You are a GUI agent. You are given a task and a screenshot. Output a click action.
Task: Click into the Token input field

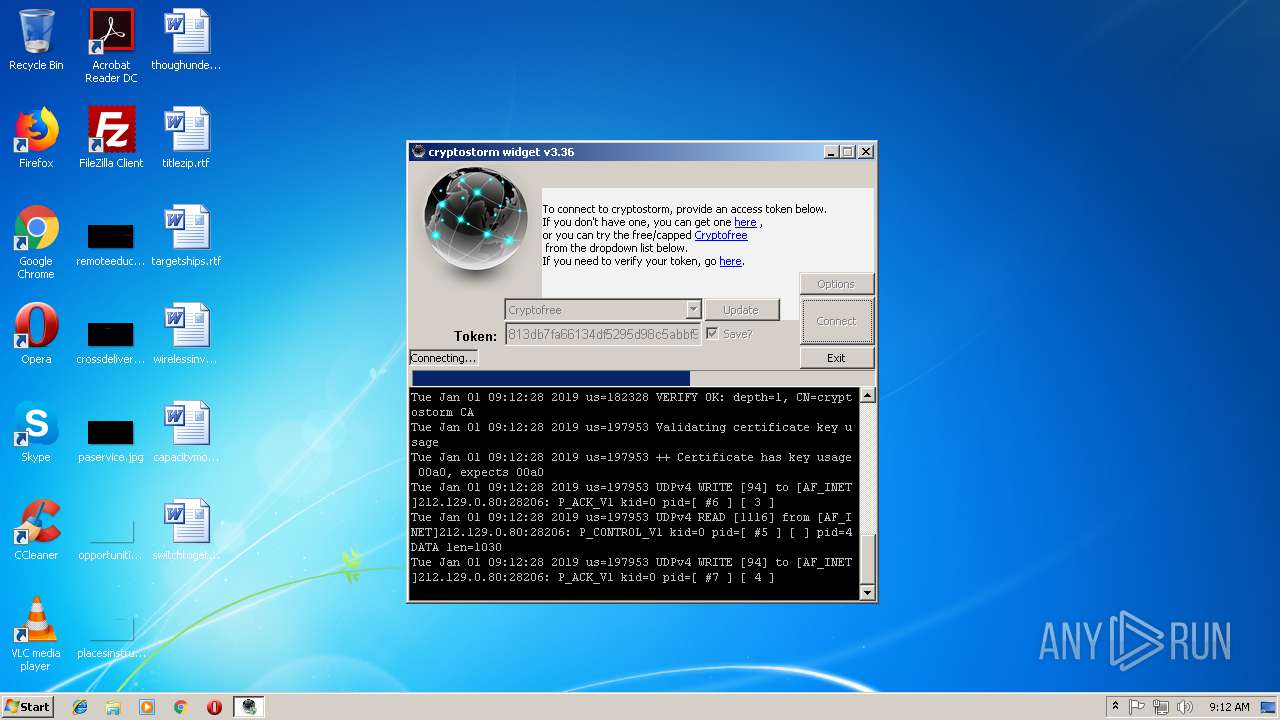pyautogui.click(x=603, y=335)
